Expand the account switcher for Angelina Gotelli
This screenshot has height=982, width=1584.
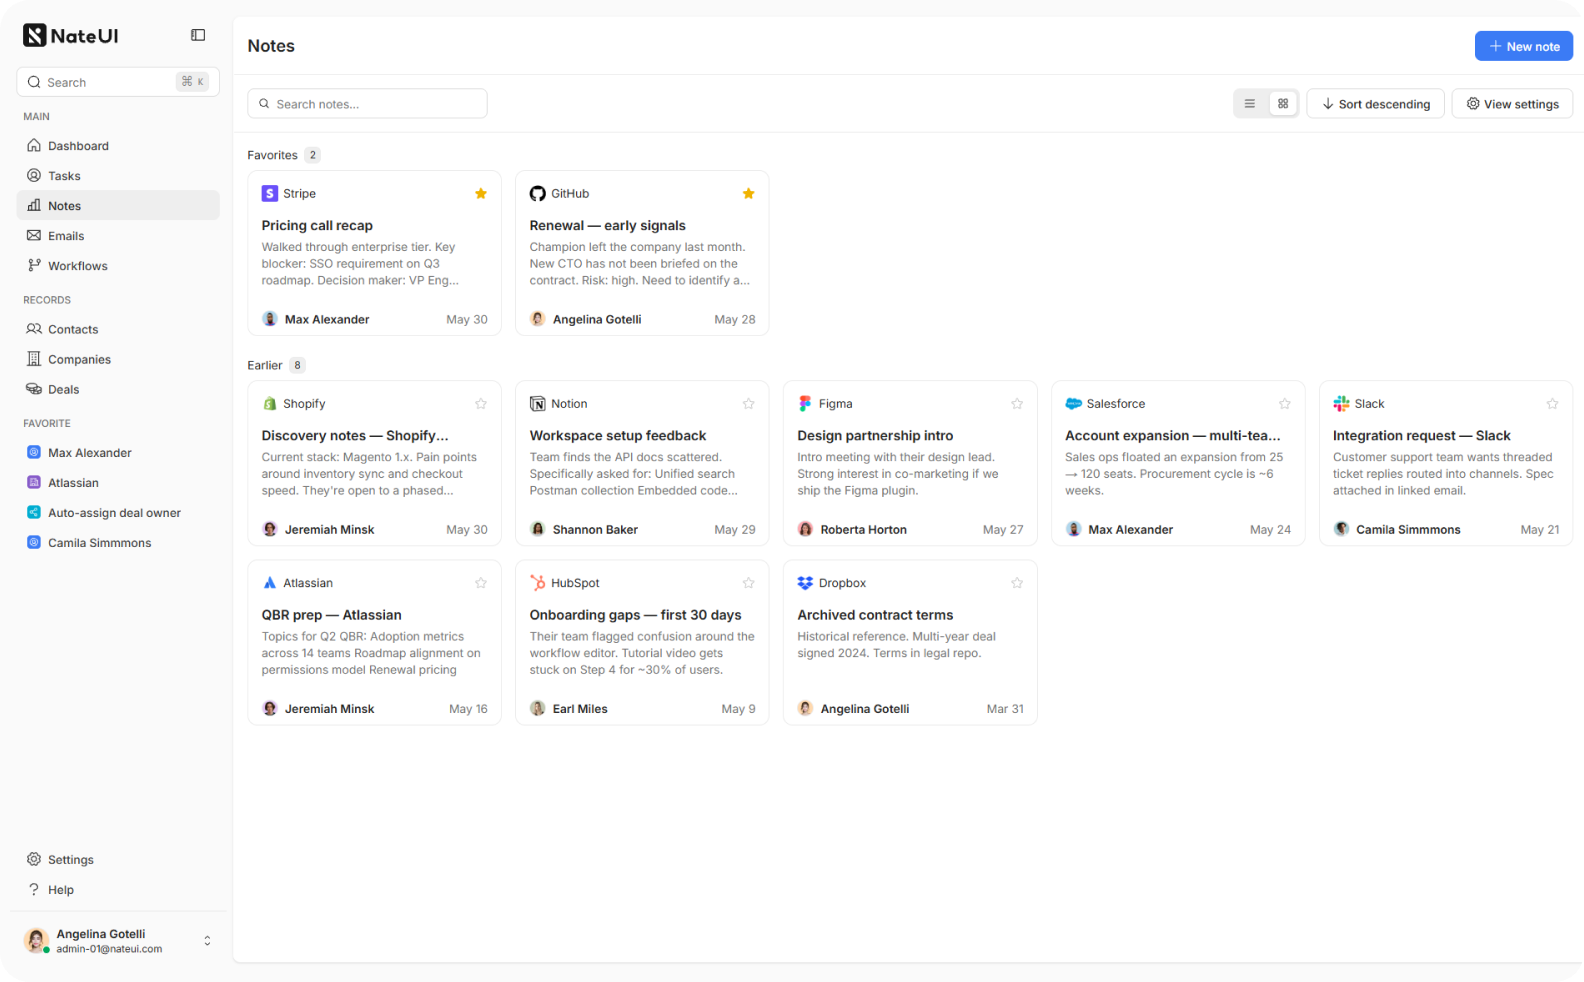(207, 941)
